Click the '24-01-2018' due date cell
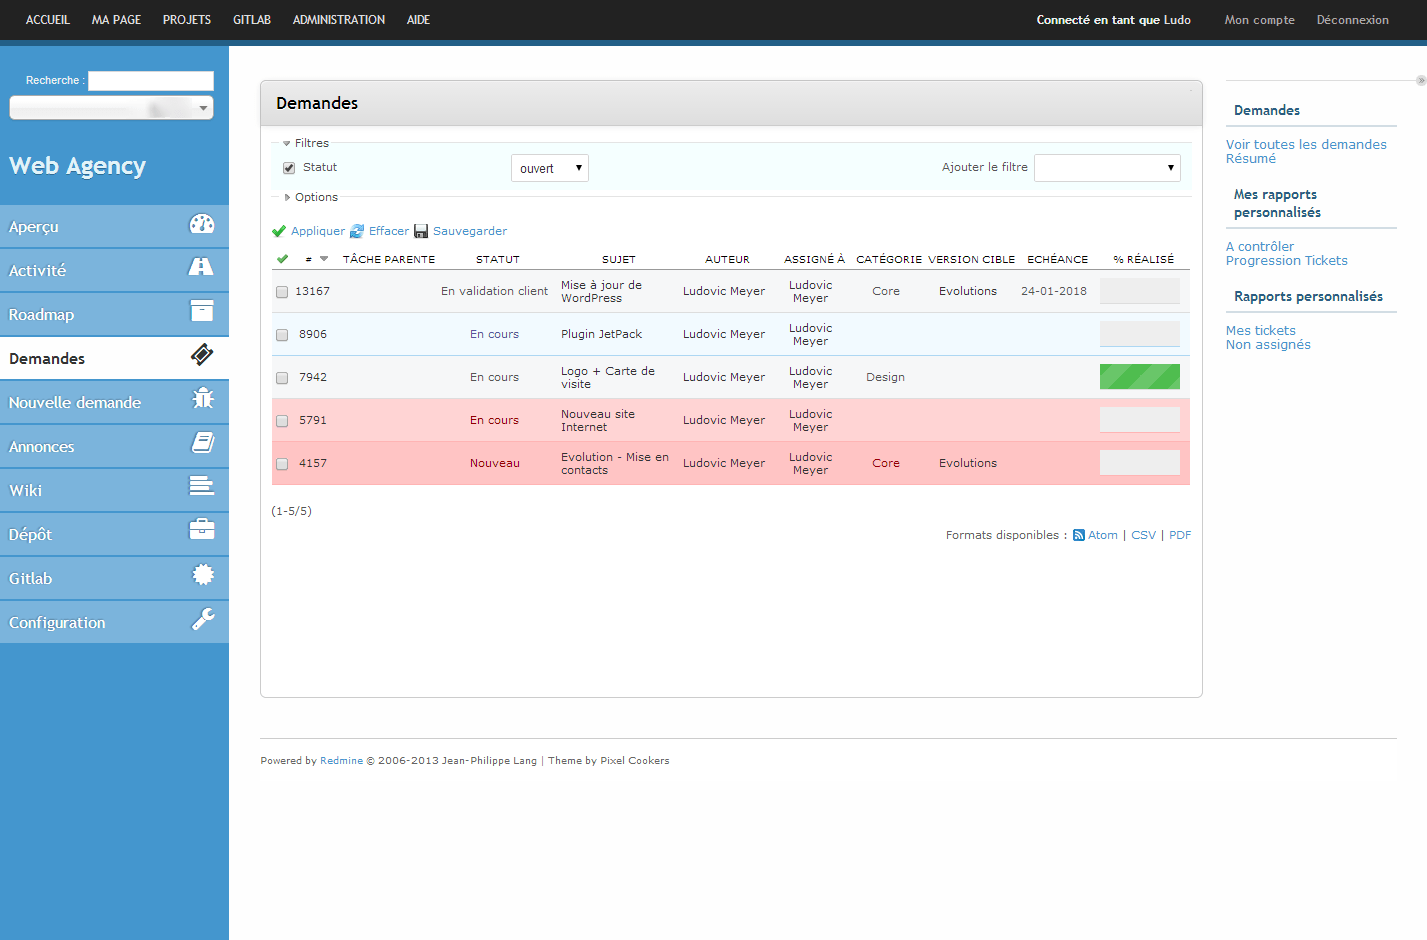This screenshot has width=1427, height=940. tap(1054, 292)
